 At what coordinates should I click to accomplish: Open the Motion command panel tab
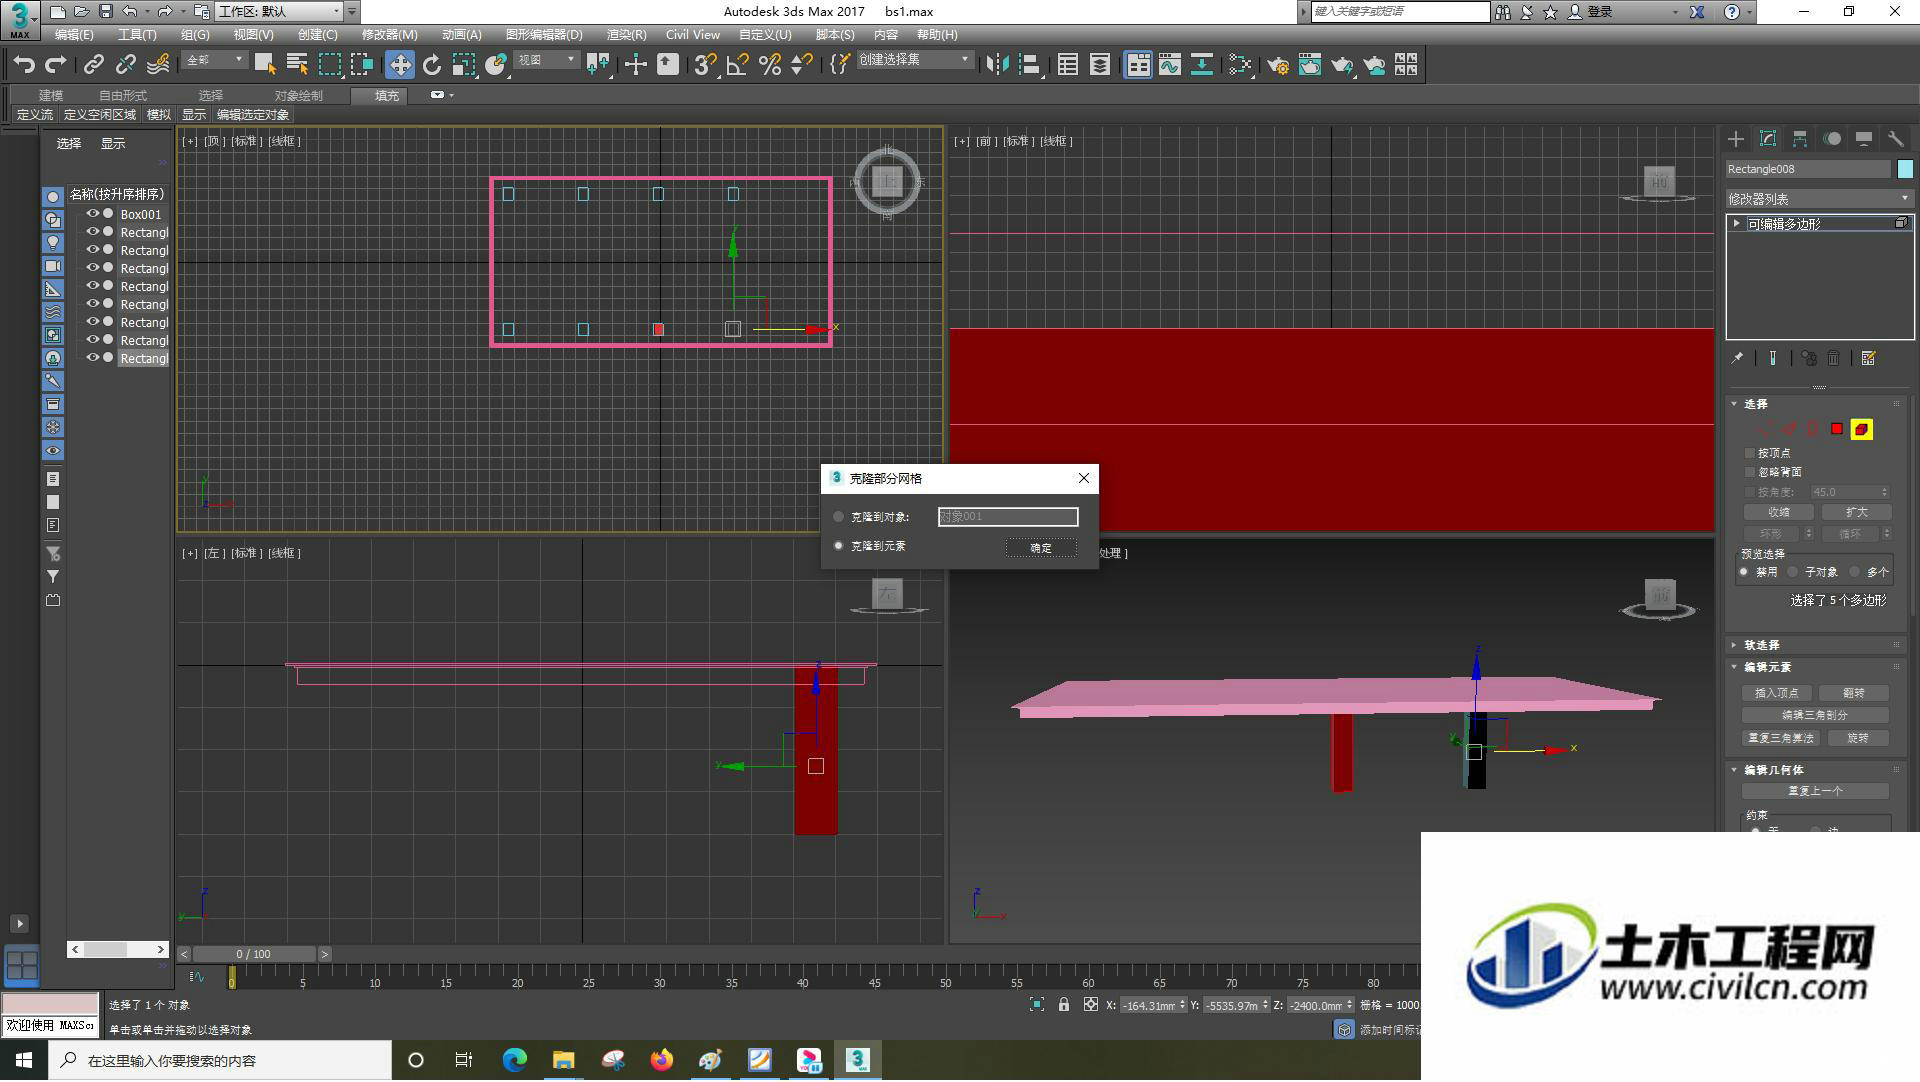click(1832, 139)
